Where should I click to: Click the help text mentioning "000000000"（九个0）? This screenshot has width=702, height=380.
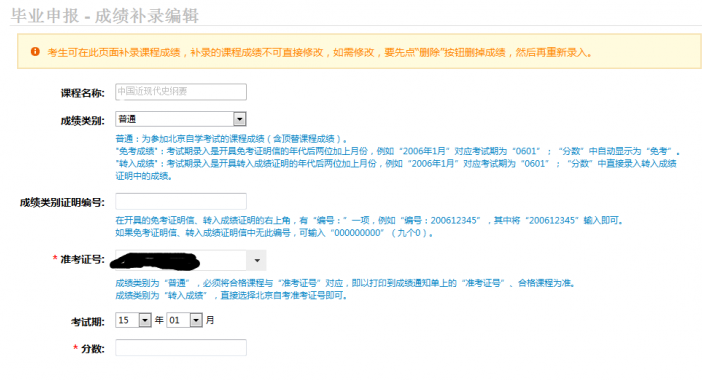tap(274, 233)
